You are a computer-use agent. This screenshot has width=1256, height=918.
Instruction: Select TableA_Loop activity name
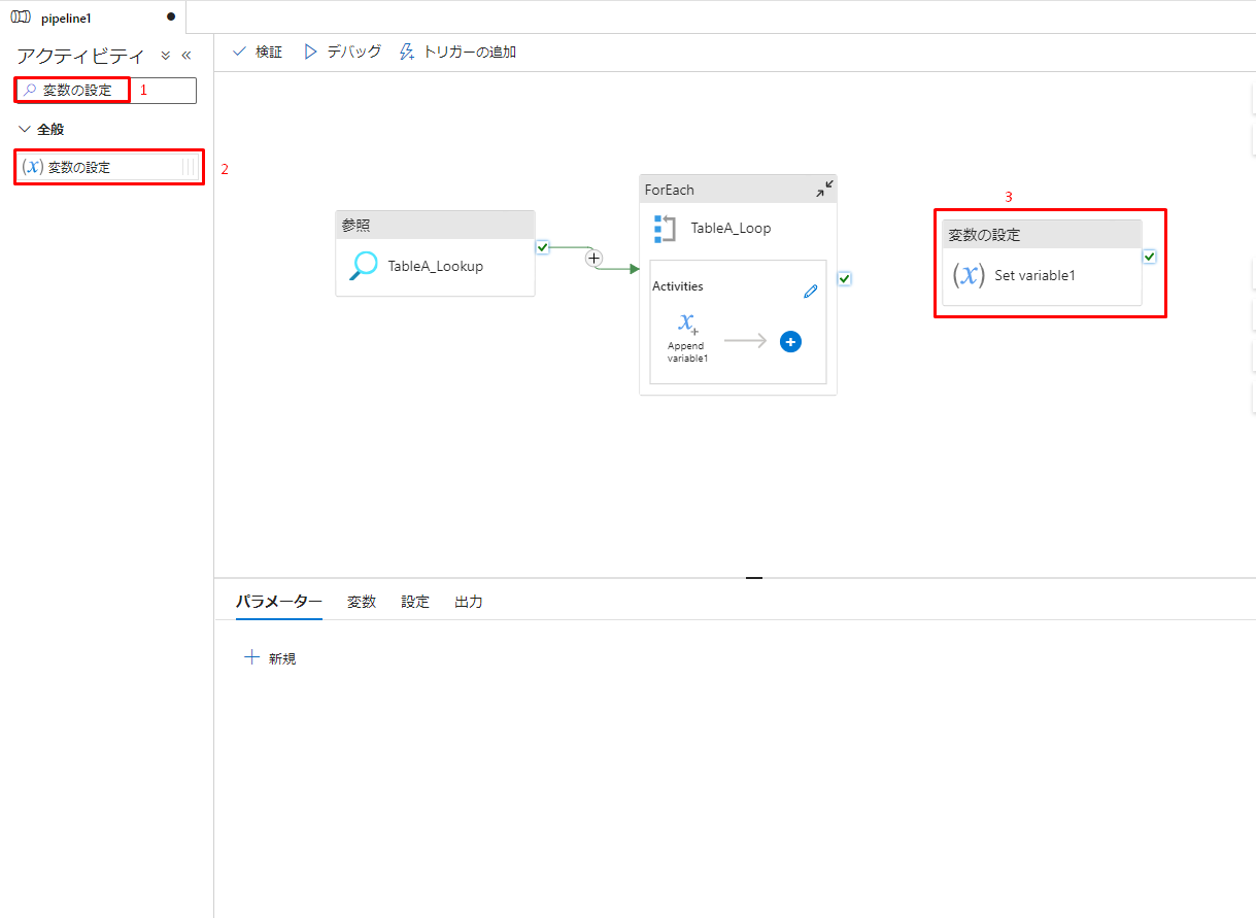point(731,228)
